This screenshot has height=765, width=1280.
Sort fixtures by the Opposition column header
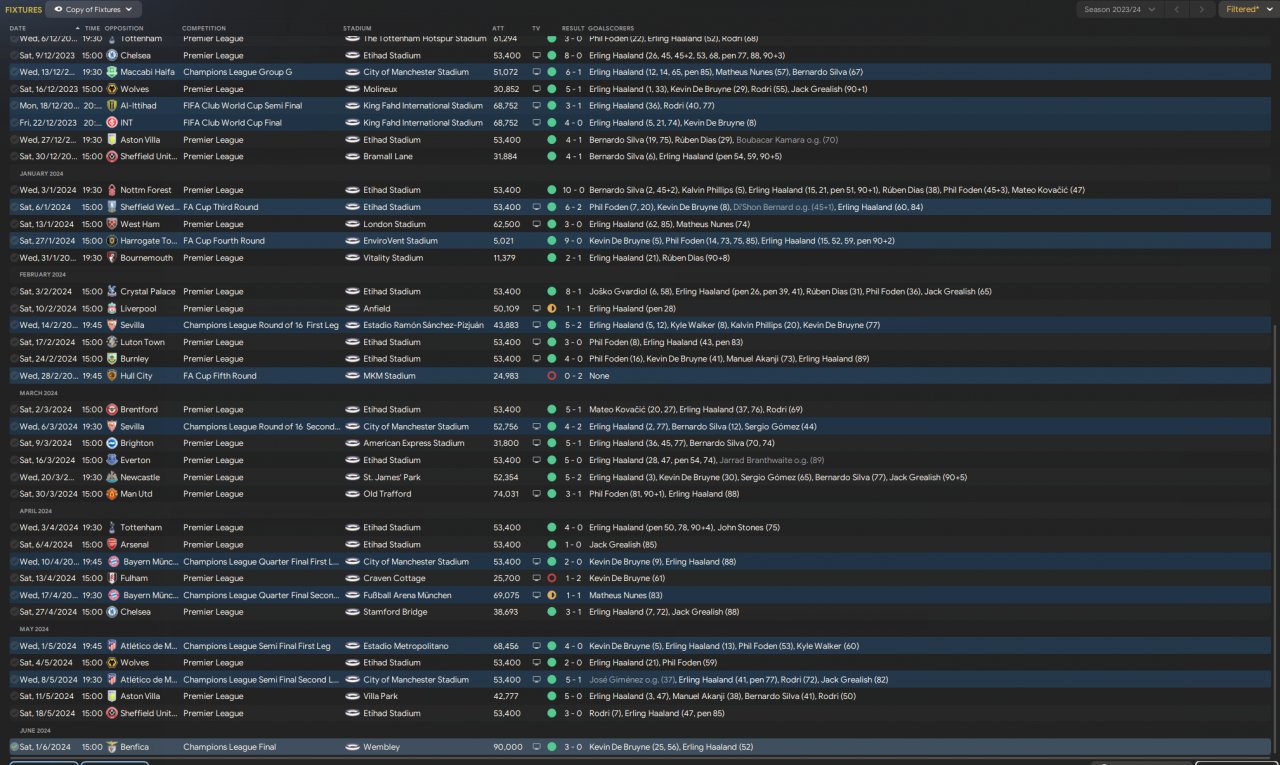click(124, 28)
